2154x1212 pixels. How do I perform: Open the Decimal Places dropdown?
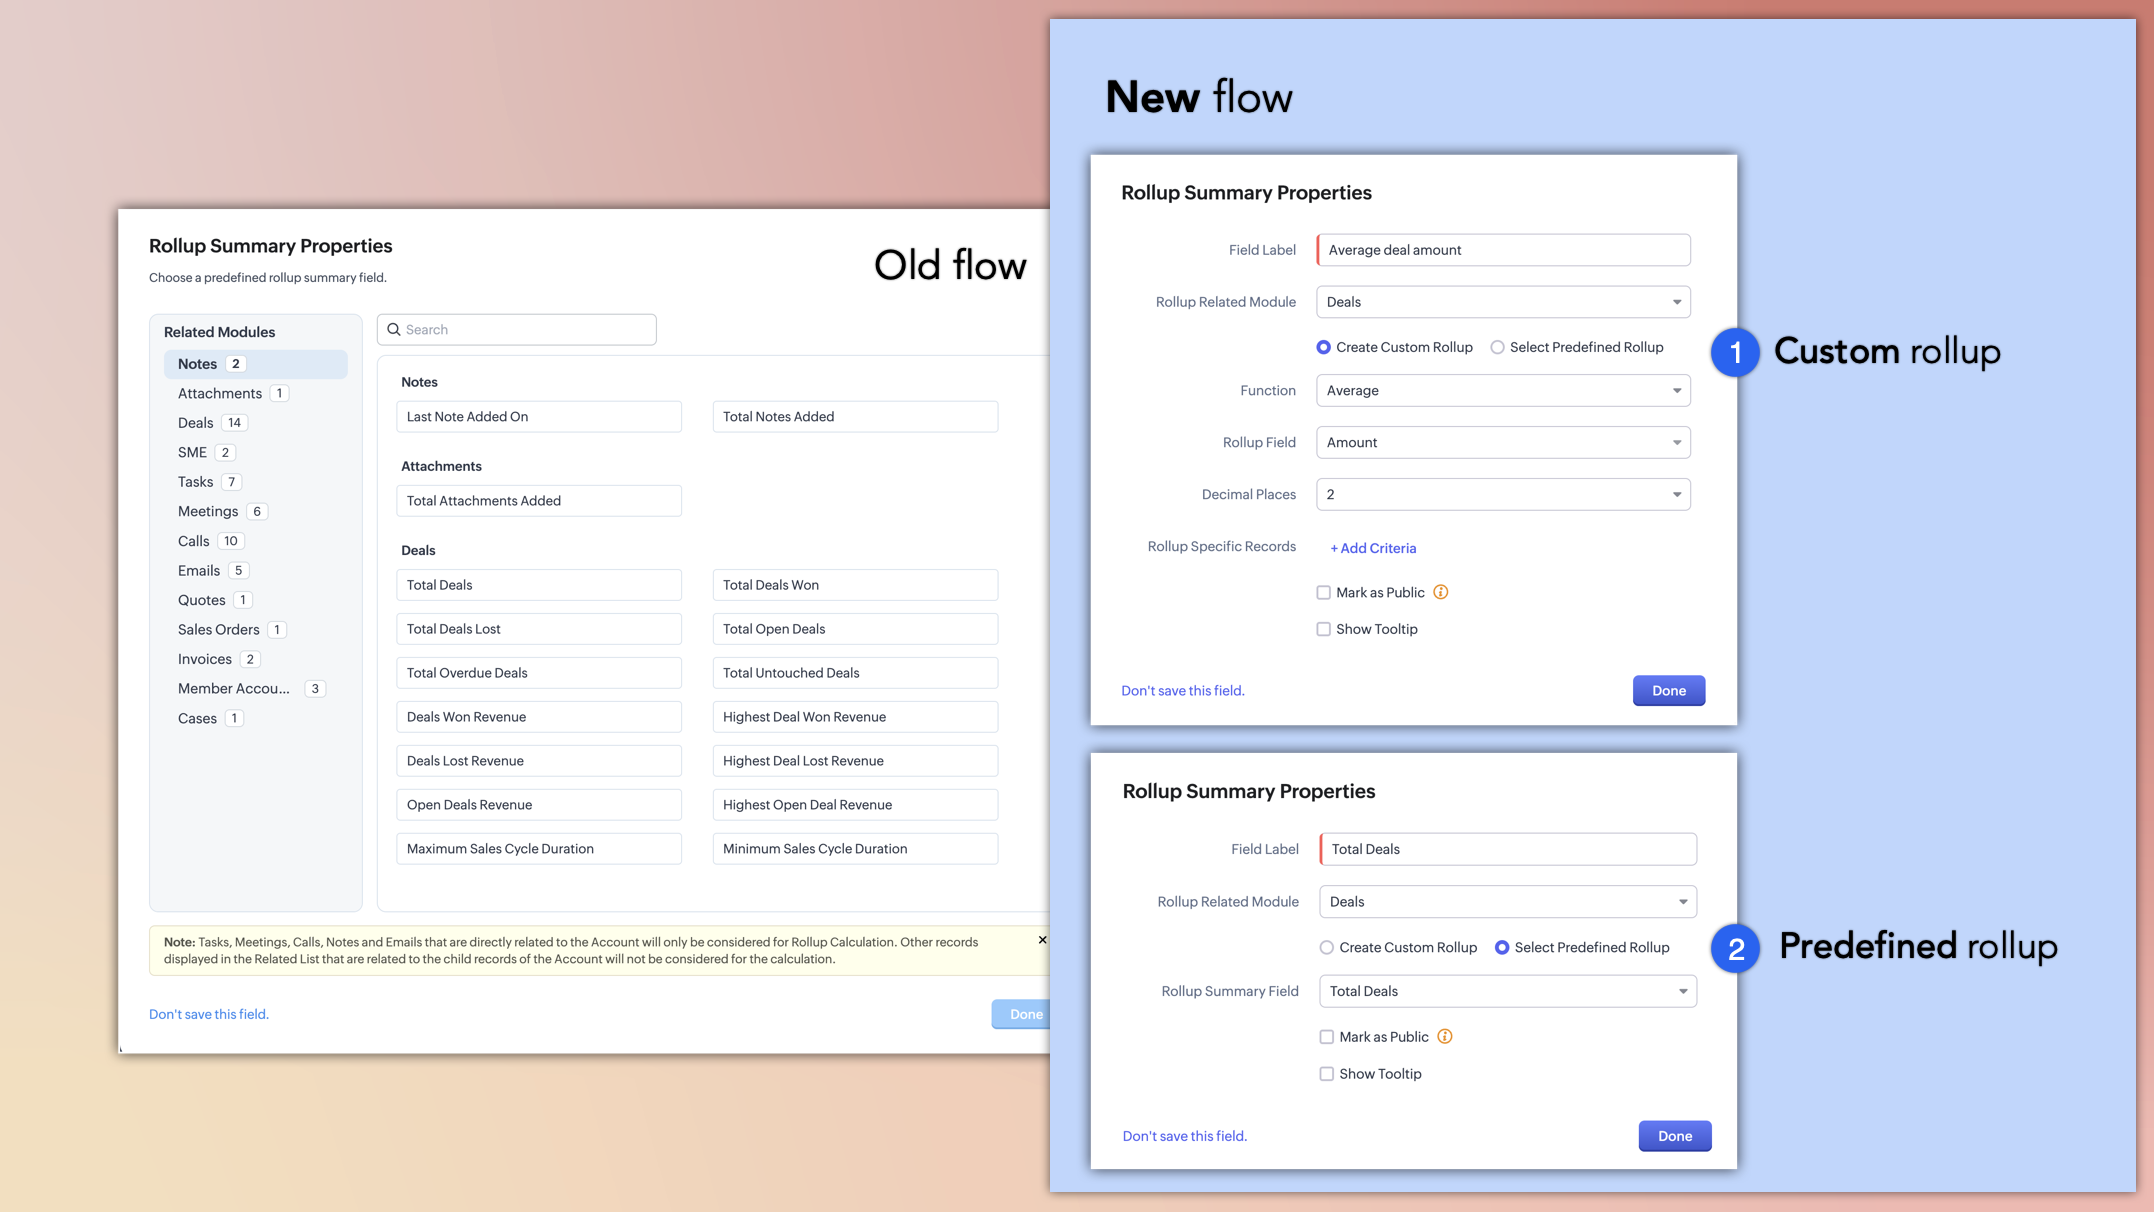click(x=1503, y=495)
